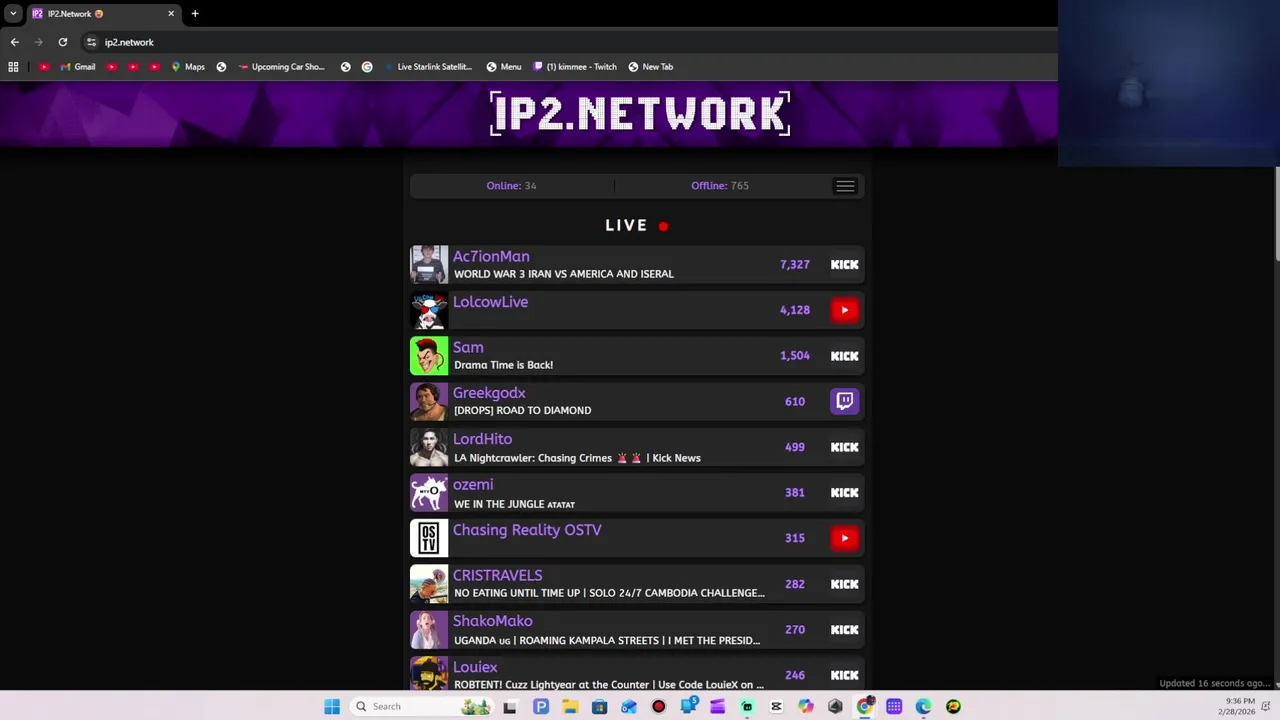Open Greekgodx's stream link
This screenshot has width=1280, height=720.
(x=489, y=393)
